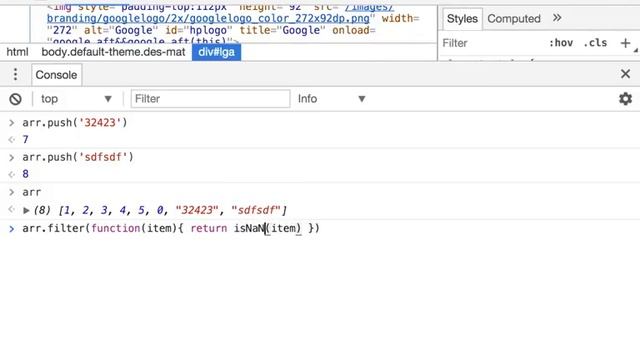Open the Info log level dropdown

[x=331, y=99]
